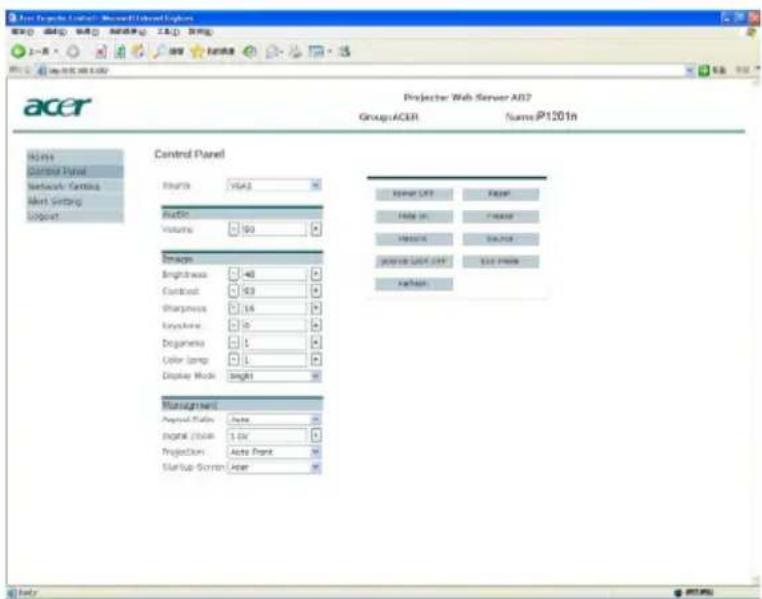This screenshot has width=762, height=599.
Task: Click the Power Off button
Action: (414, 194)
